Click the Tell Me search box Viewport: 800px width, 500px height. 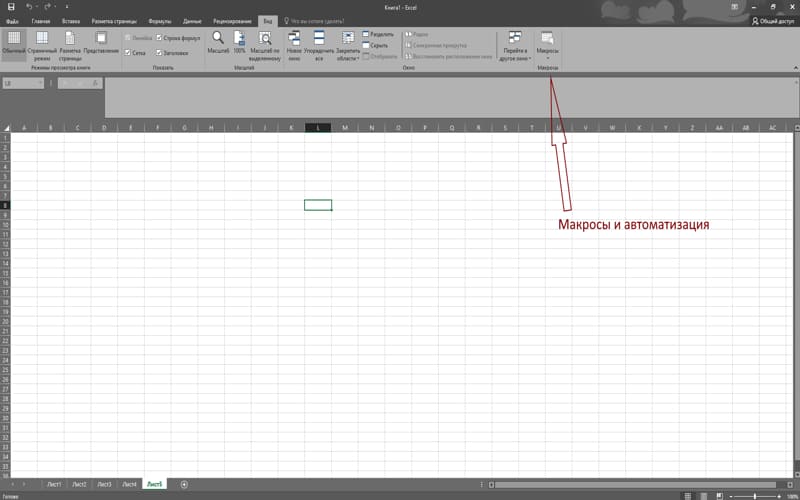(x=314, y=21)
